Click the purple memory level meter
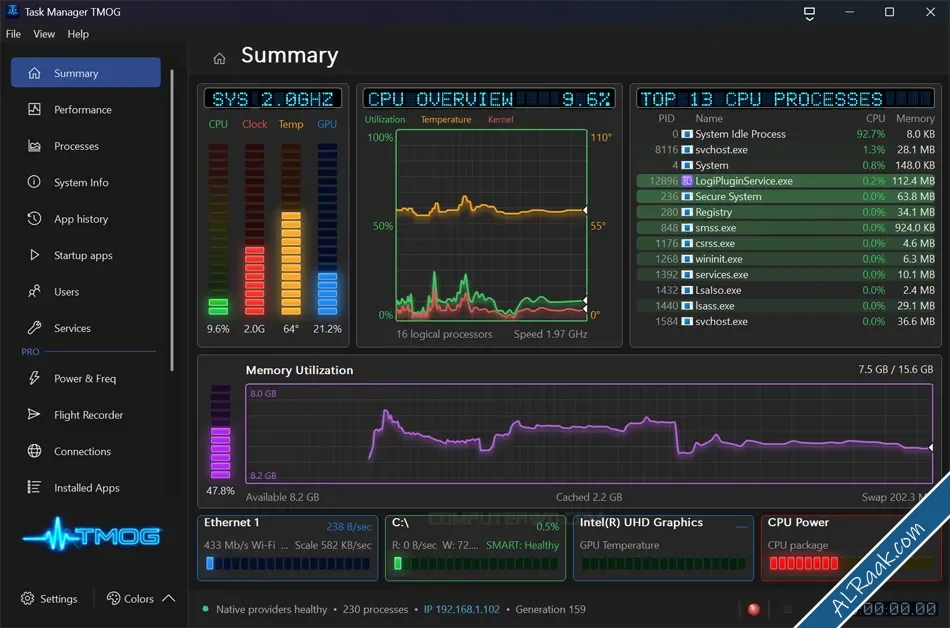 [220, 432]
